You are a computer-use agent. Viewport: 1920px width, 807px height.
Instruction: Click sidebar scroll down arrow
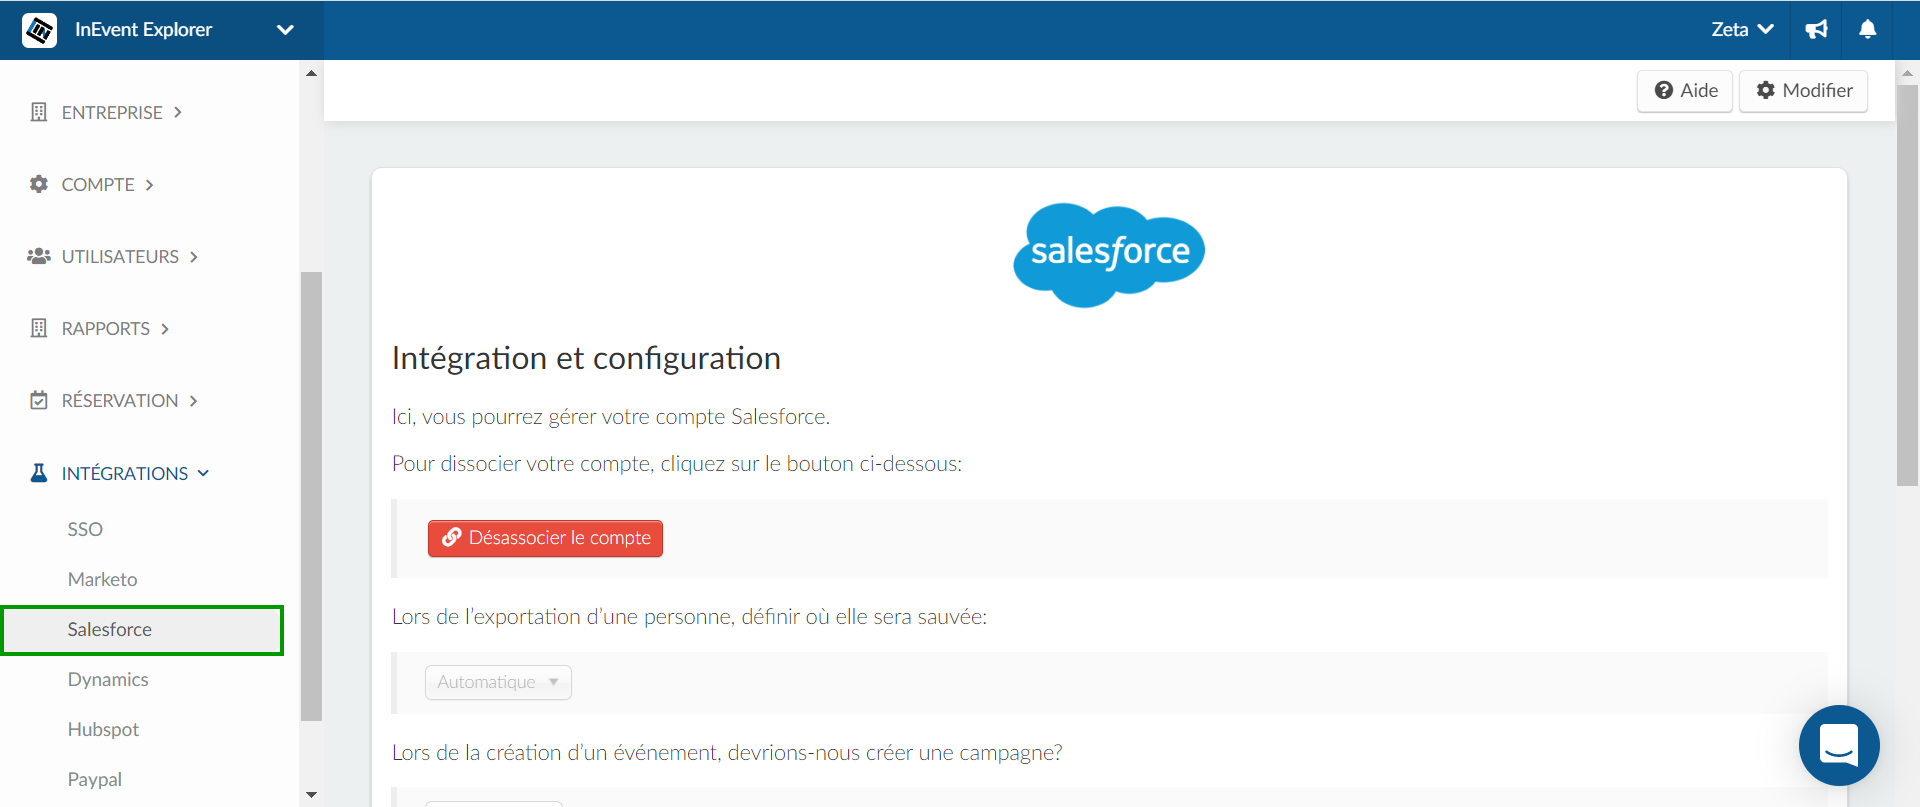pos(311,795)
